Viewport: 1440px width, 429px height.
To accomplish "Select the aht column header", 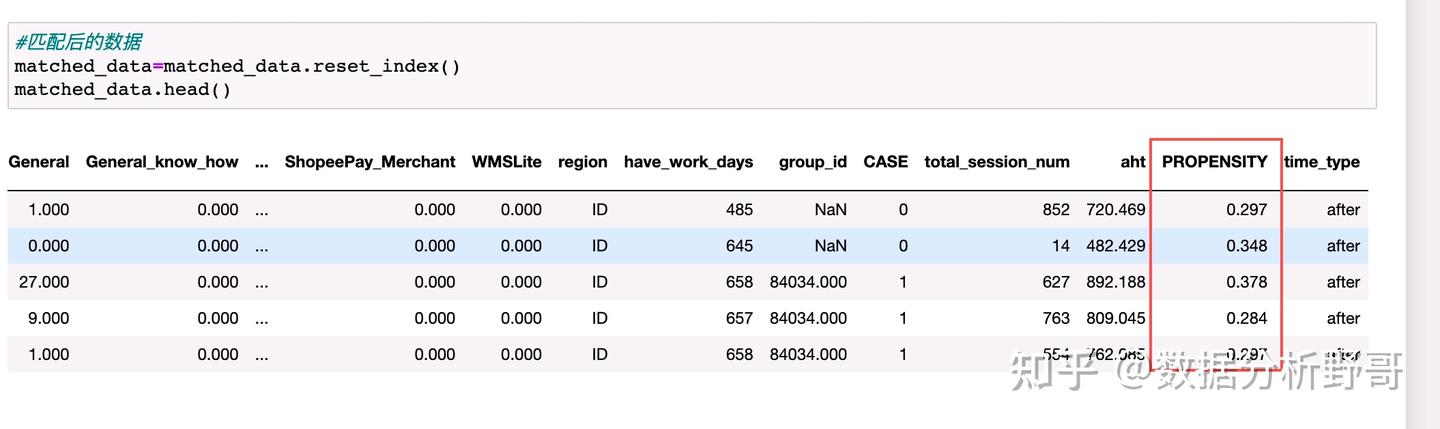I will 1132,161.
